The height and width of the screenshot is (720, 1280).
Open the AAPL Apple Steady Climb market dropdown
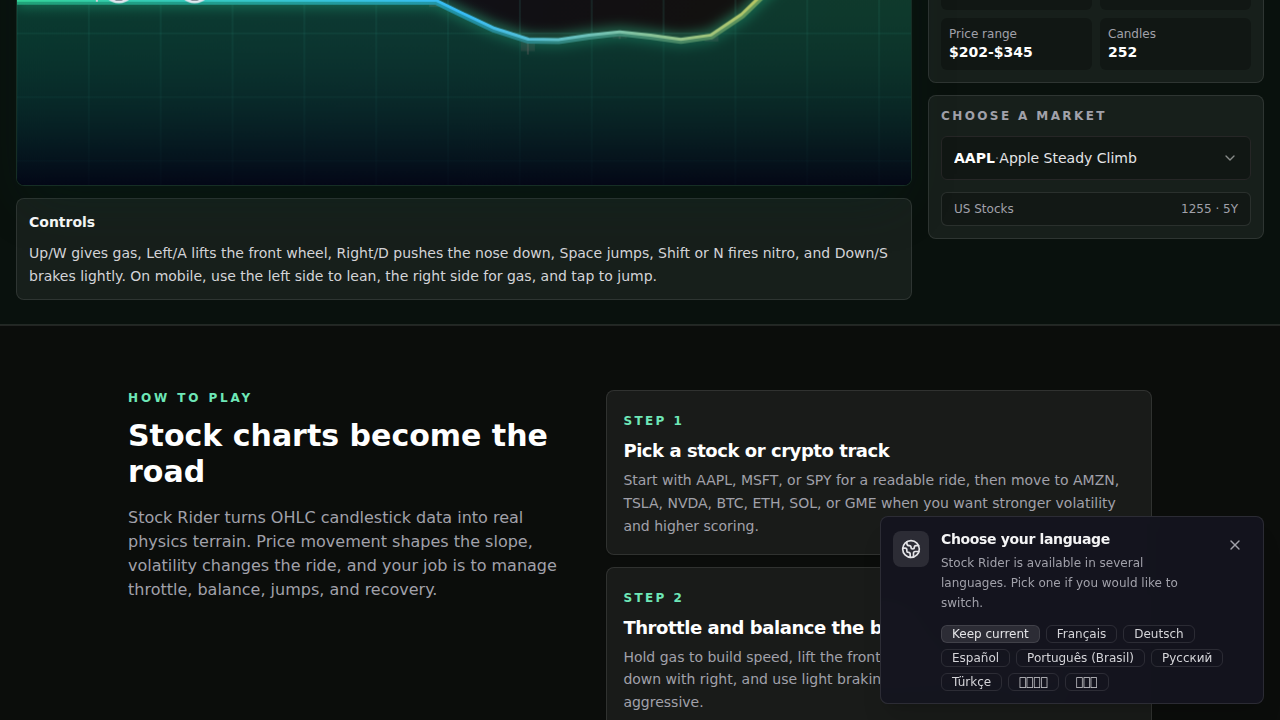tap(1095, 158)
